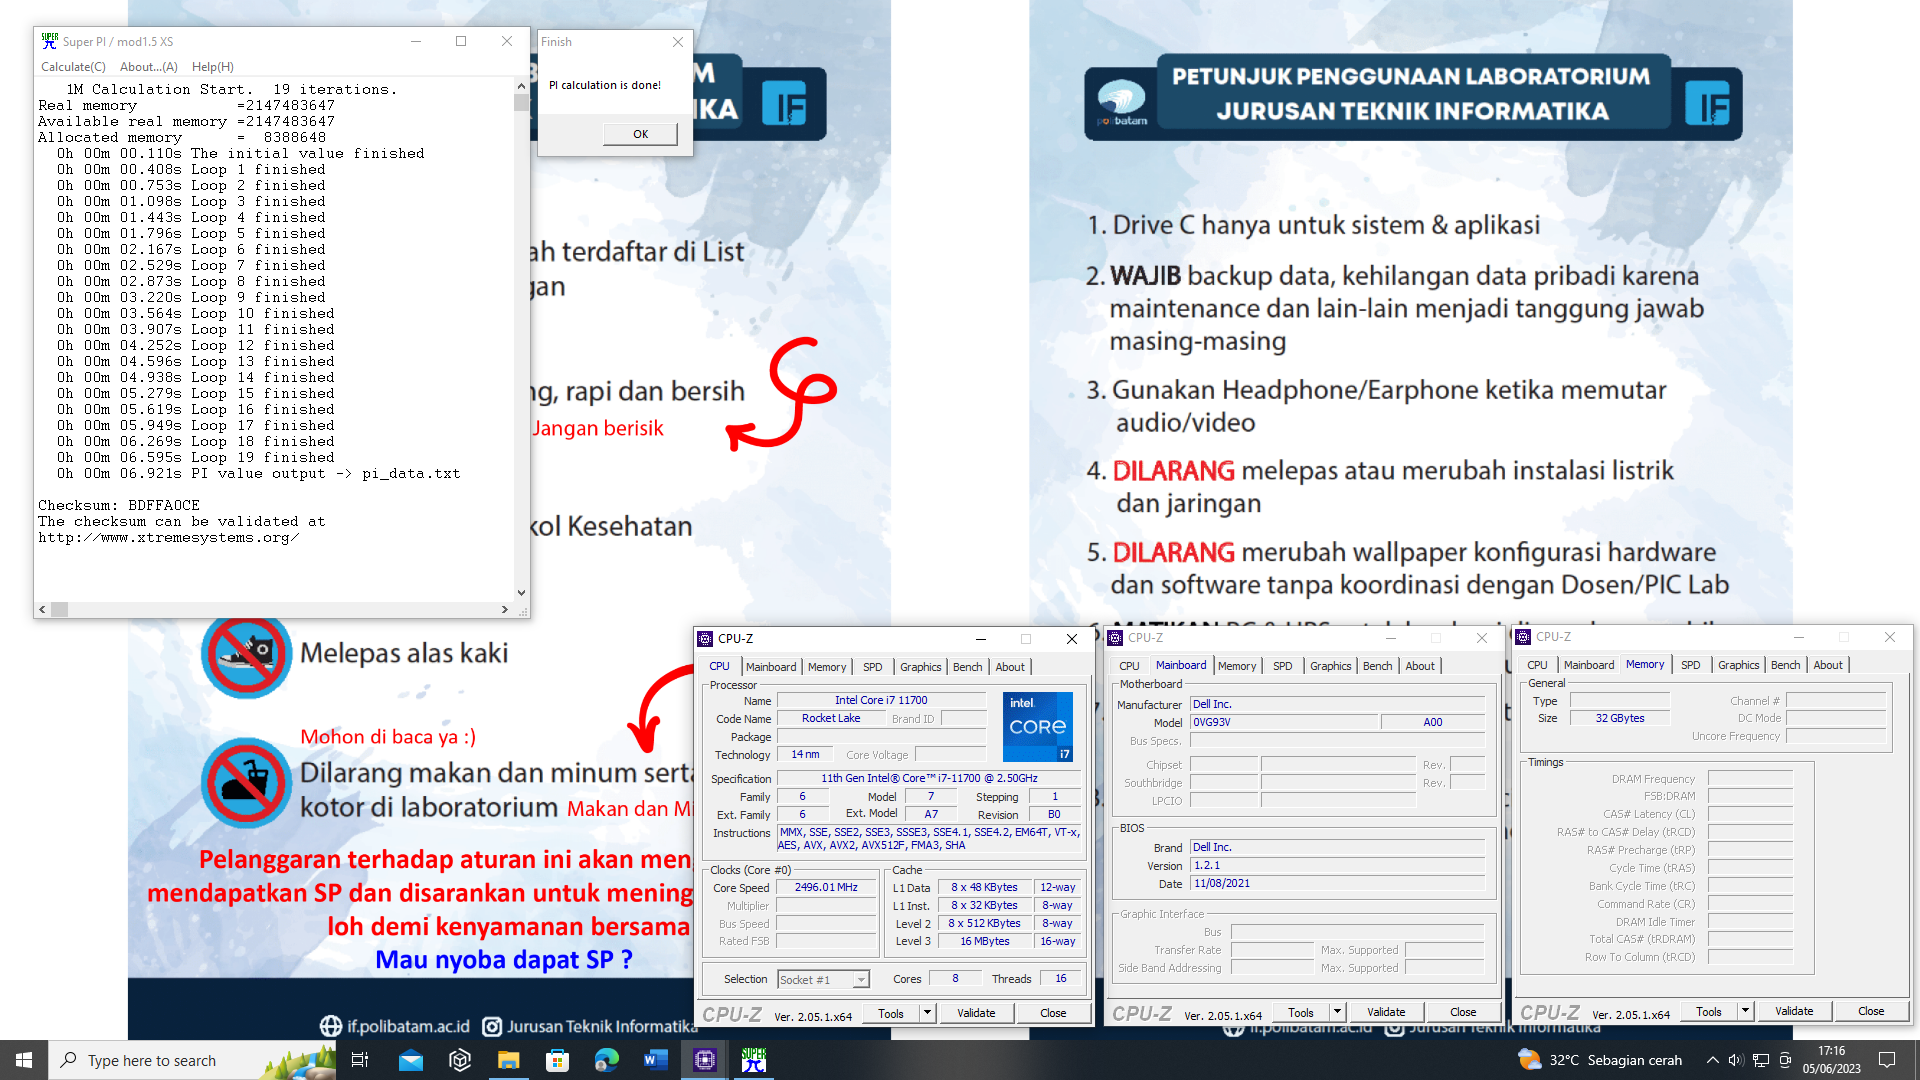This screenshot has height=1080, width=1920.
Task: Click Super PI horizontal scrollbar left arrow
Action: click(42, 609)
